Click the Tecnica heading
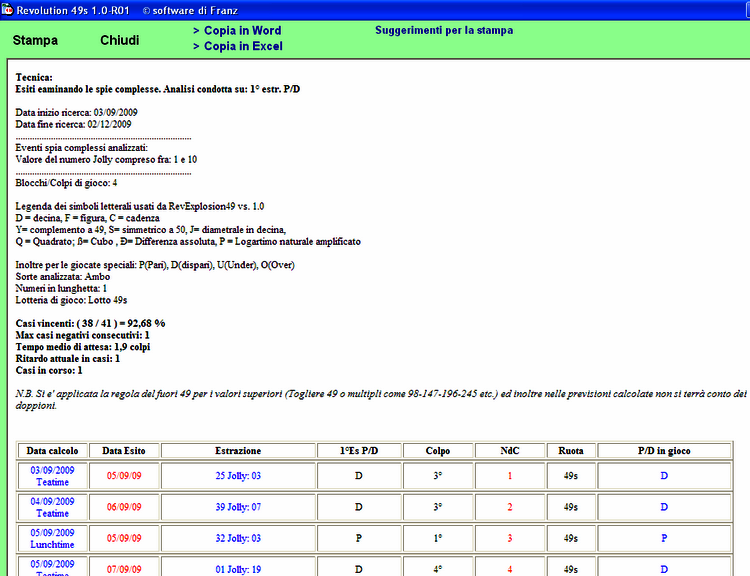Viewport: 750px width, 576px height. 34,78
